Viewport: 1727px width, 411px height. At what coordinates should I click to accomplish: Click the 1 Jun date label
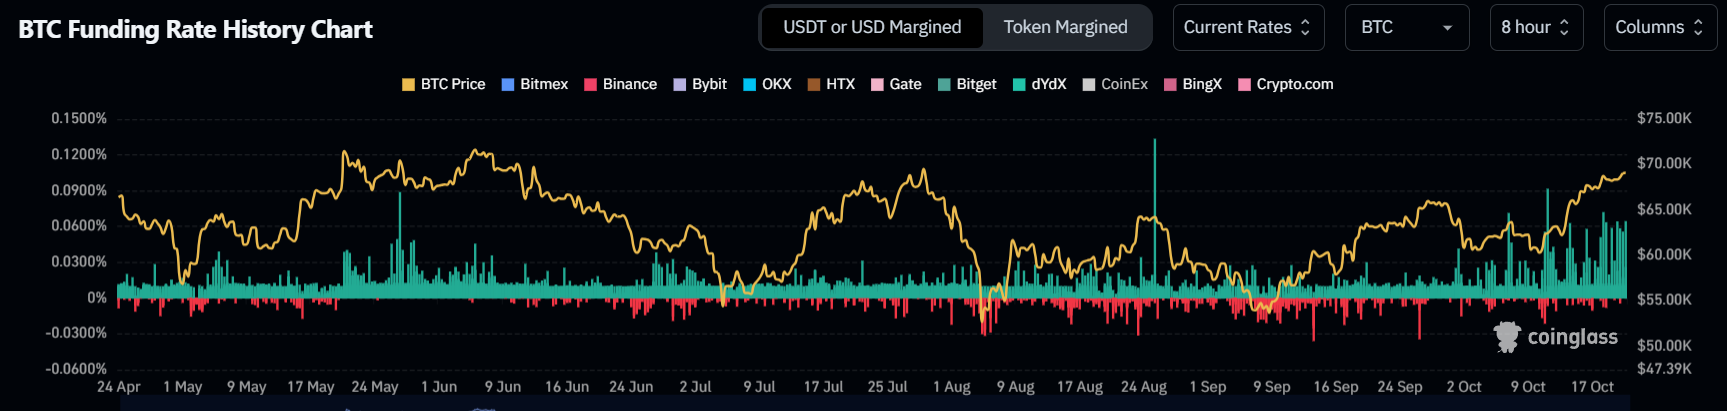pyautogui.click(x=439, y=386)
